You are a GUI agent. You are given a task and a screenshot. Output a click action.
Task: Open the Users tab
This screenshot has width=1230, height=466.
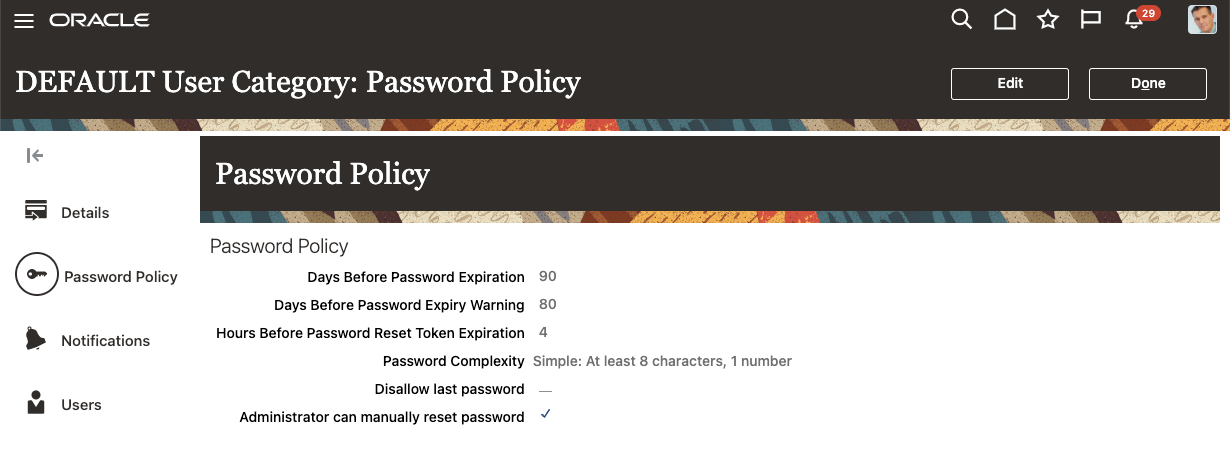[81, 405]
